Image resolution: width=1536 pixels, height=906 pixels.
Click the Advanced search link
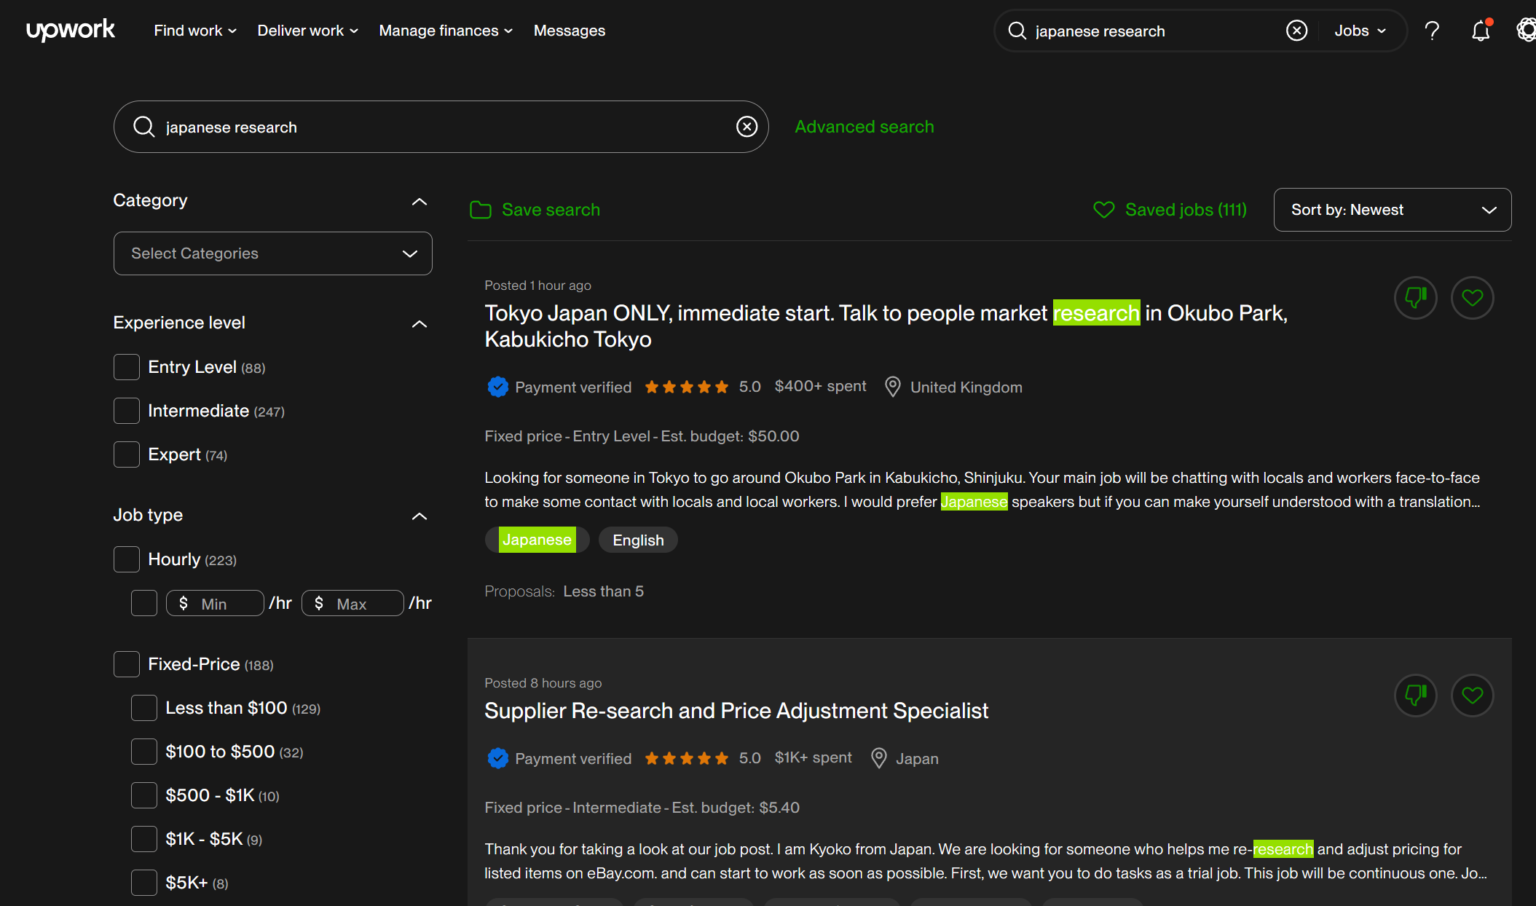coord(864,127)
